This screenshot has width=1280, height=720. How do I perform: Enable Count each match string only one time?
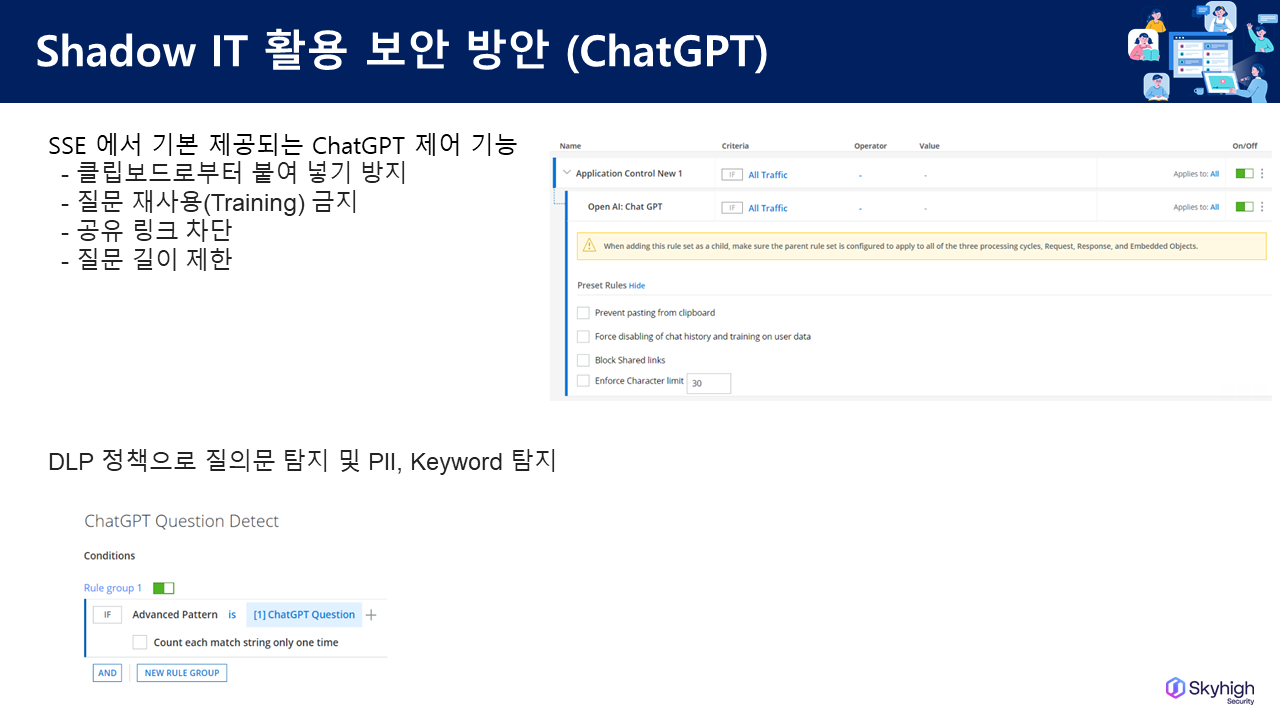coord(140,642)
